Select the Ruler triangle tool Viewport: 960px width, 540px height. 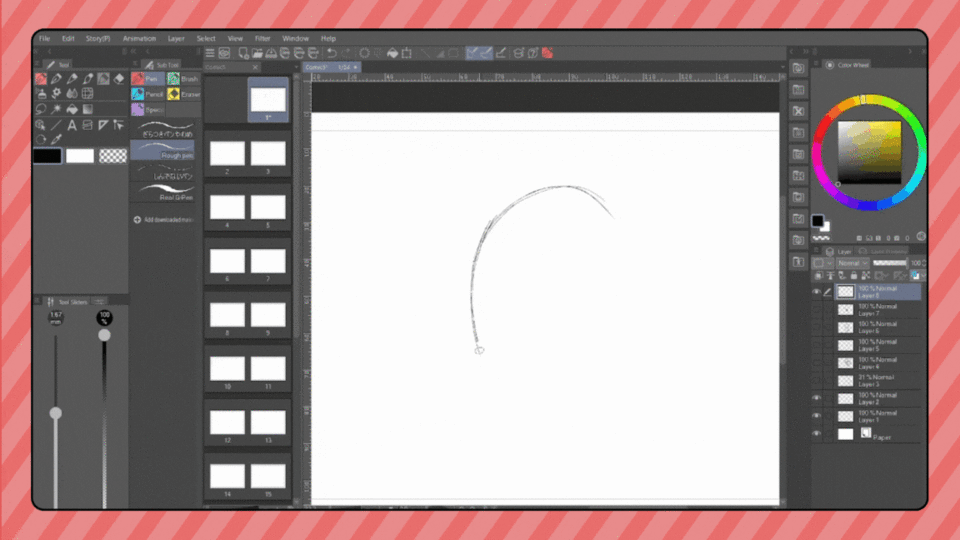pos(103,125)
